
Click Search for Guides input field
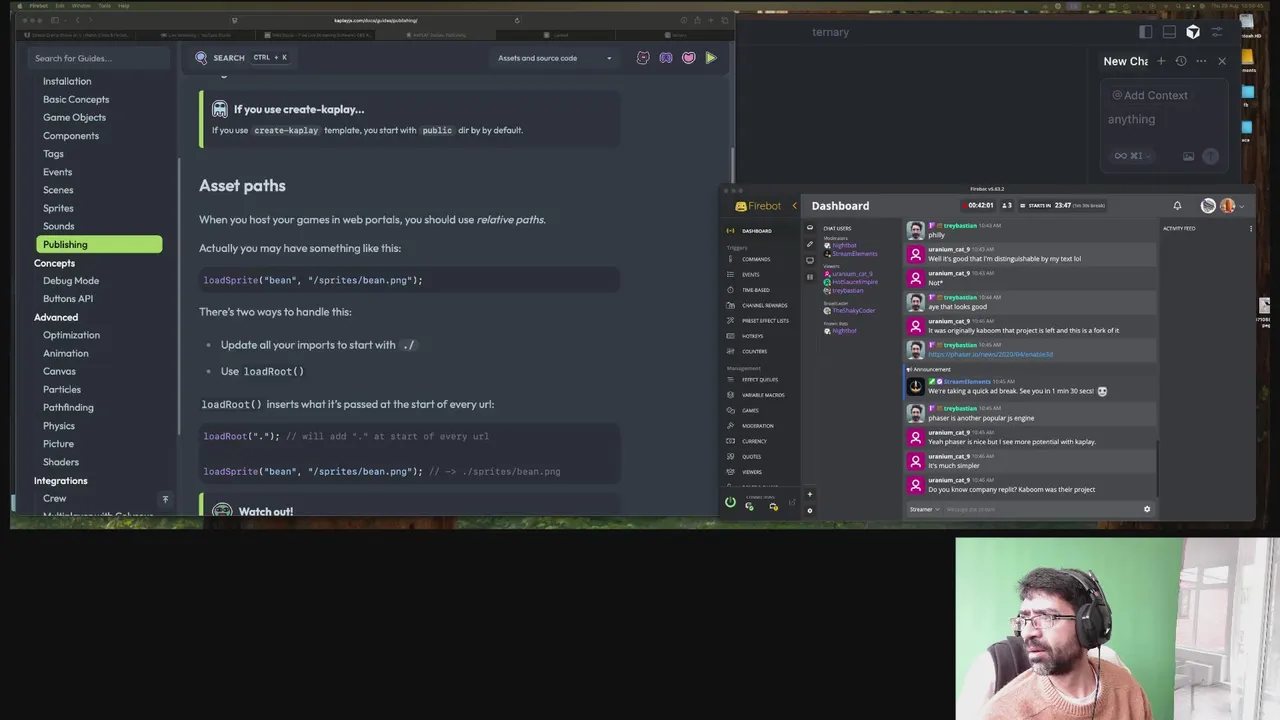pyautogui.click(x=98, y=58)
